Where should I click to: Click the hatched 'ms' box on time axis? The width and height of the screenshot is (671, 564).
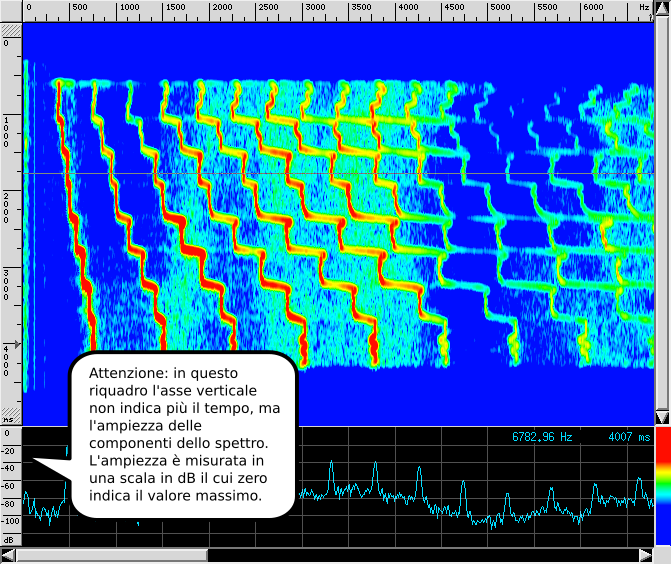(x=10, y=413)
